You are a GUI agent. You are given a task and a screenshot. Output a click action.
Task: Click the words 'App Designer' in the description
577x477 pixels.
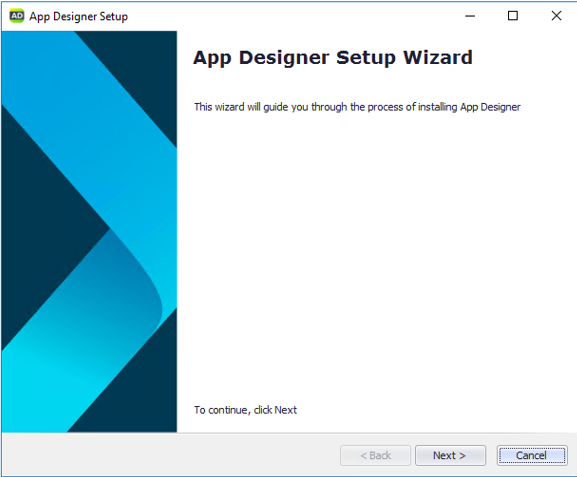[490, 107]
